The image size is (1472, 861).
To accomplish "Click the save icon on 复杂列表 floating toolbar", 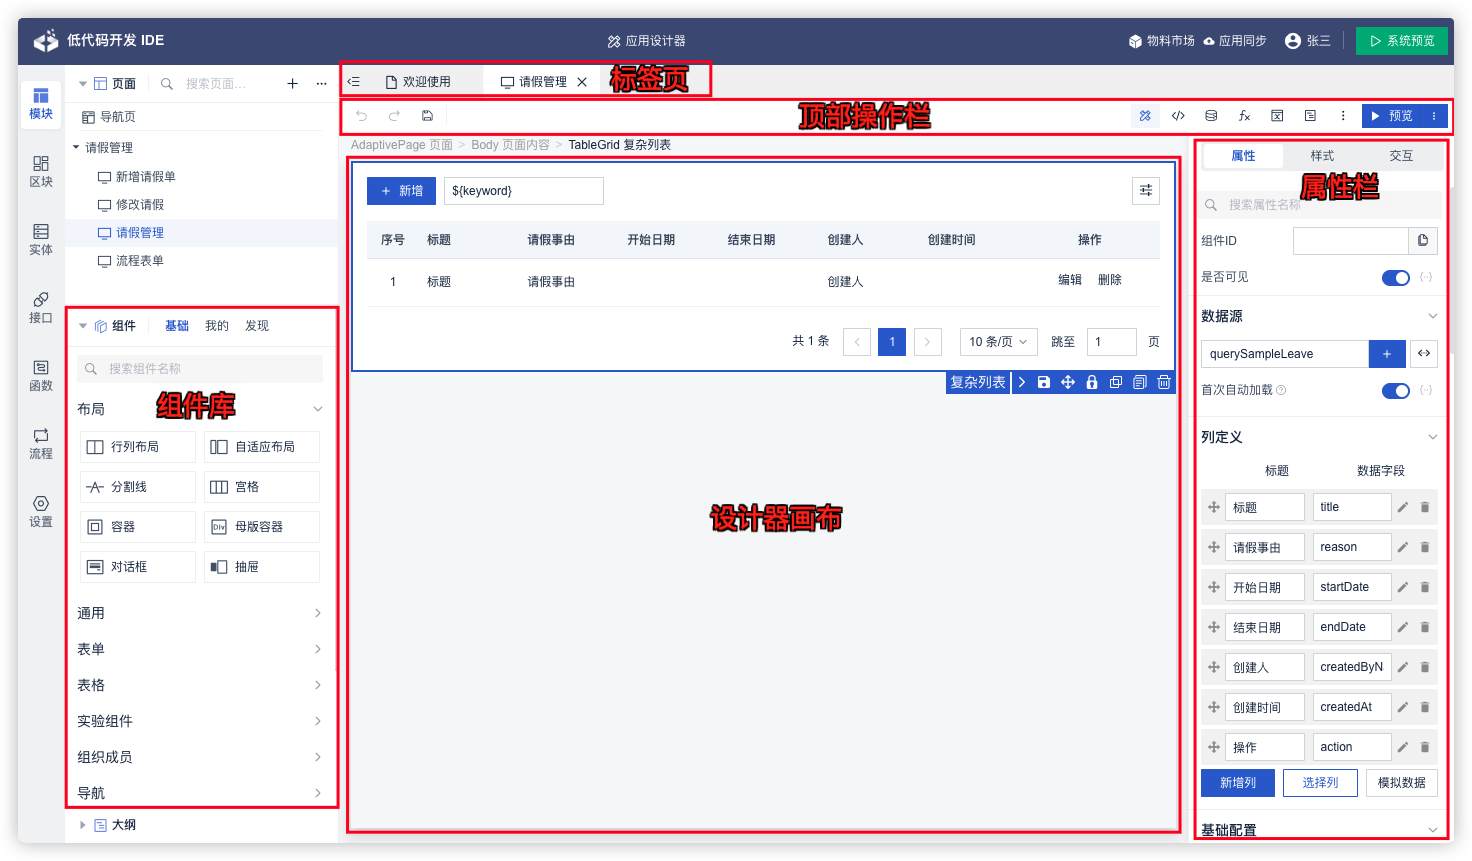I will pos(1043,382).
